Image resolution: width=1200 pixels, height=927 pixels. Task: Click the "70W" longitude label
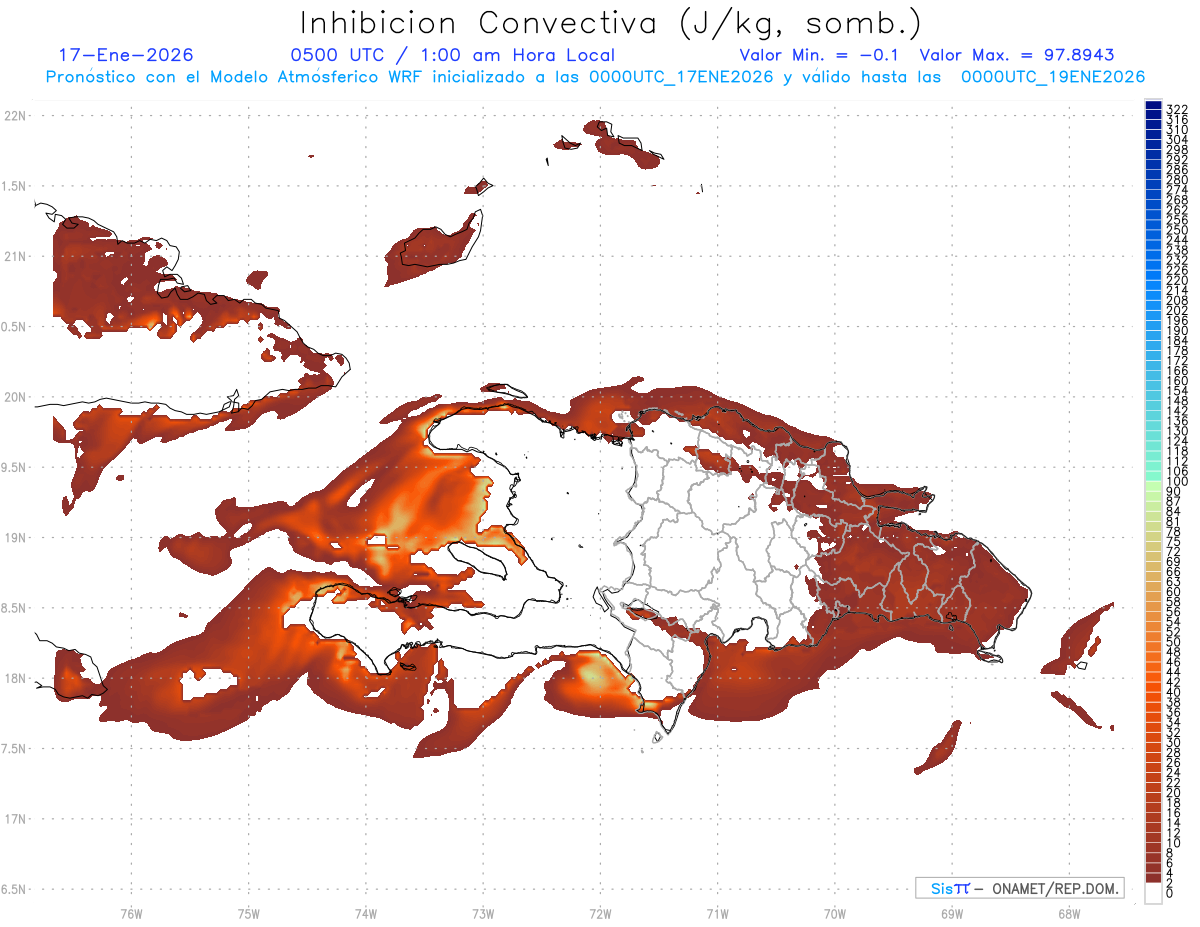click(x=834, y=912)
